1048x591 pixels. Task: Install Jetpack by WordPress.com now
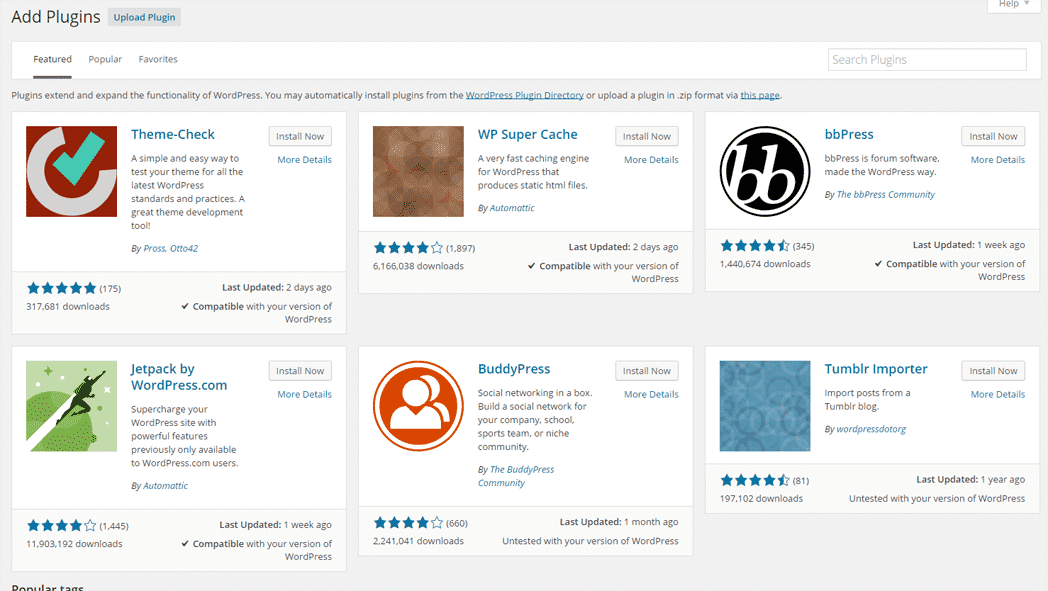(x=300, y=371)
